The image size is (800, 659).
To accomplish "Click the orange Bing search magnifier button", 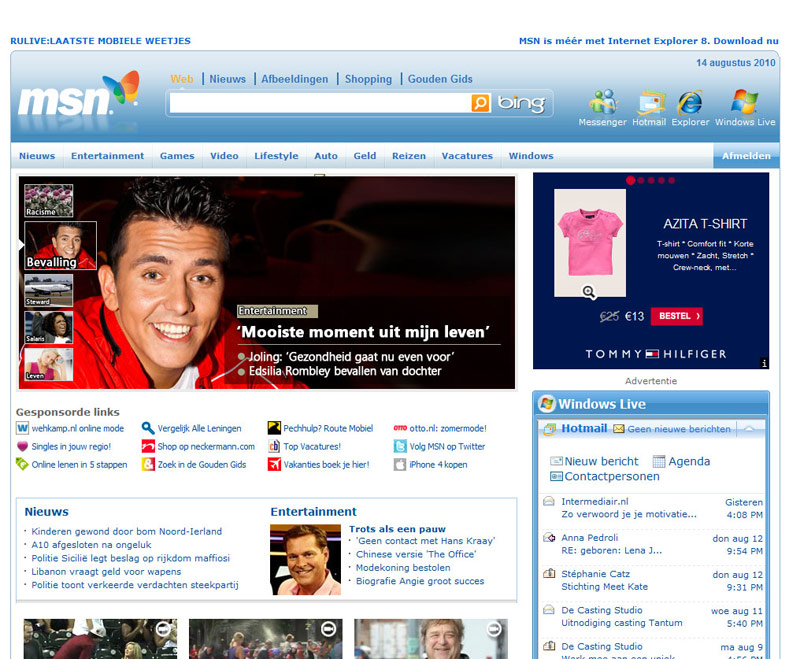I will click(x=481, y=103).
